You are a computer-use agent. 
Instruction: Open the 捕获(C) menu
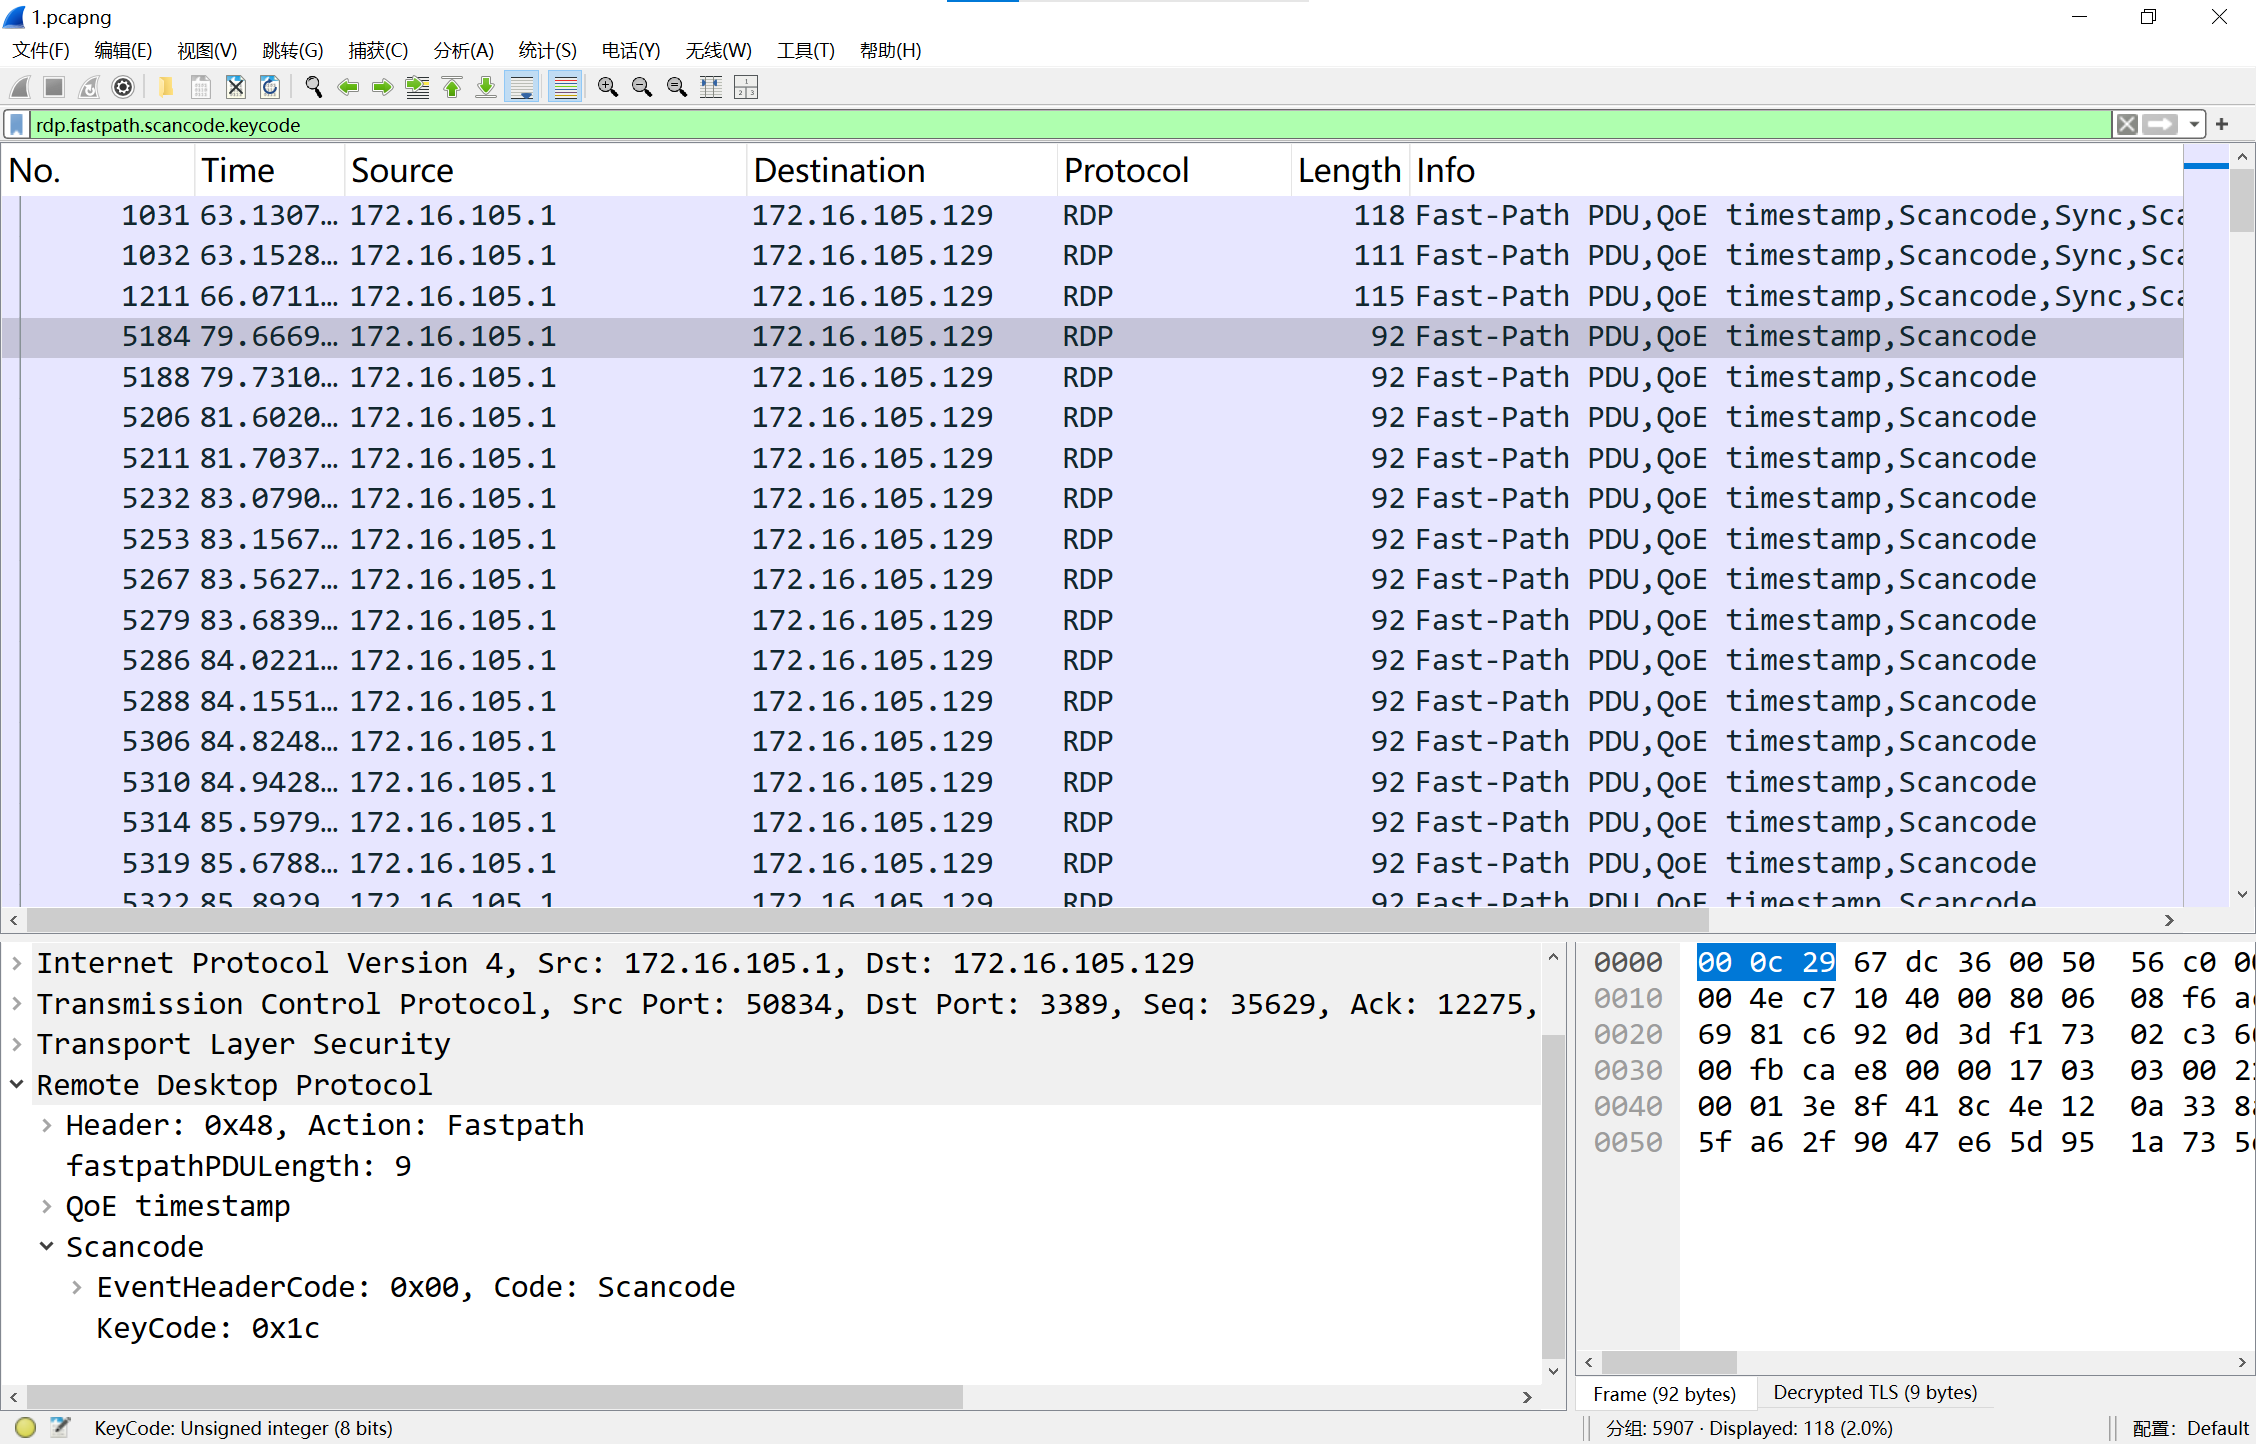click(378, 51)
